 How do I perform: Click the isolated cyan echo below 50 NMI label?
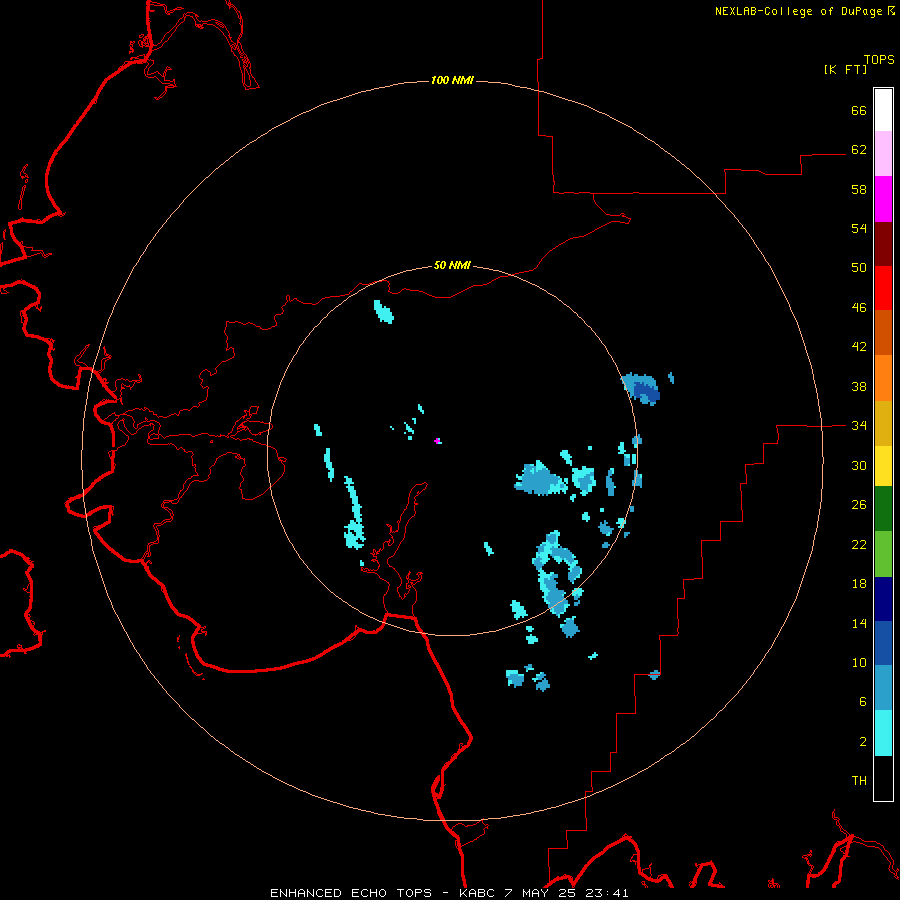coord(383,312)
